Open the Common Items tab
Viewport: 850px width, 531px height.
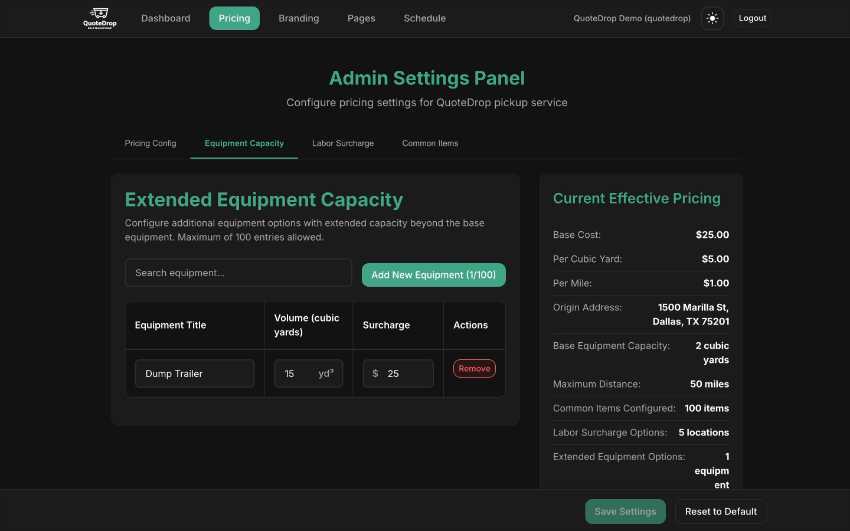click(x=430, y=144)
